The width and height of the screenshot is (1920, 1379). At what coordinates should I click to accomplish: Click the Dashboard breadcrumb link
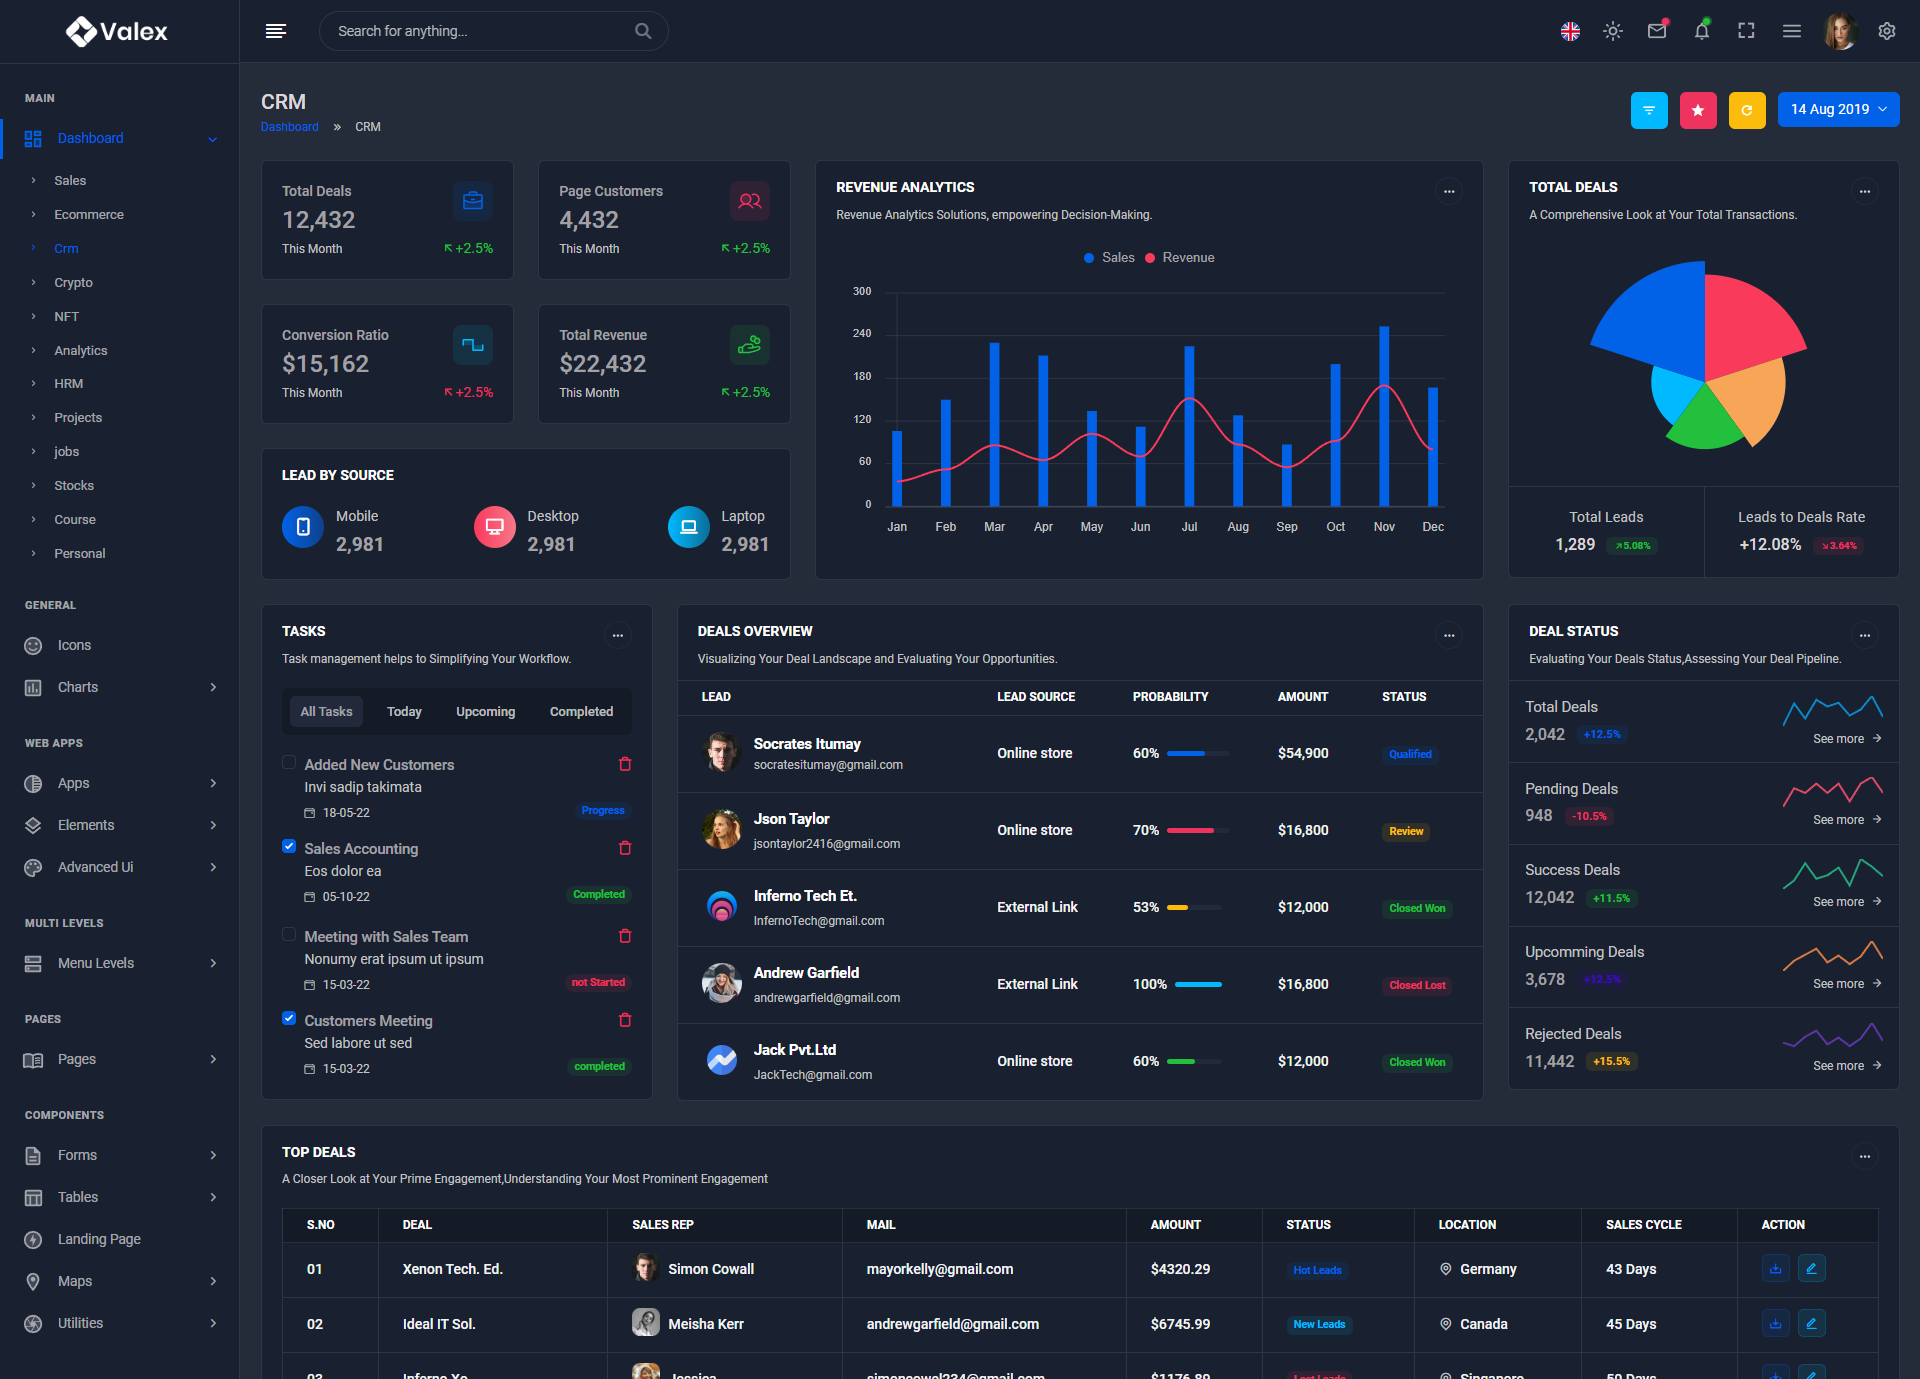point(289,127)
